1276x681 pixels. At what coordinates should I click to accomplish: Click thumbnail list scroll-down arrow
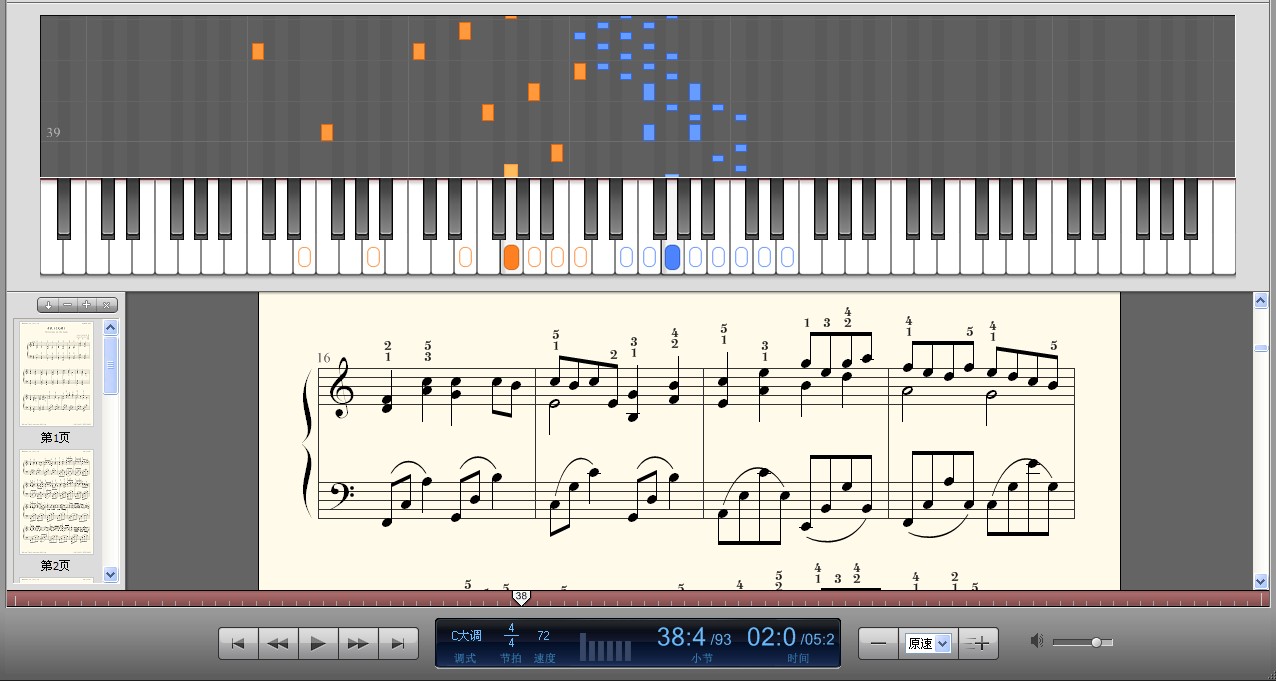click(x=111, y=575)
